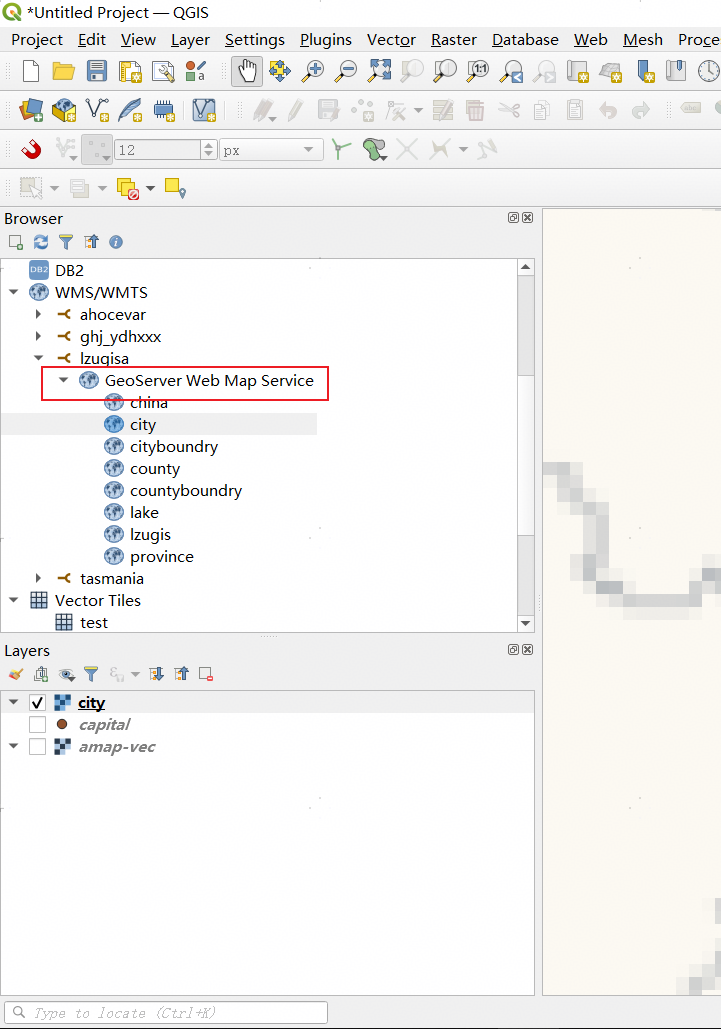Enable the snapping magnet tool

click(x=31, y=150)
